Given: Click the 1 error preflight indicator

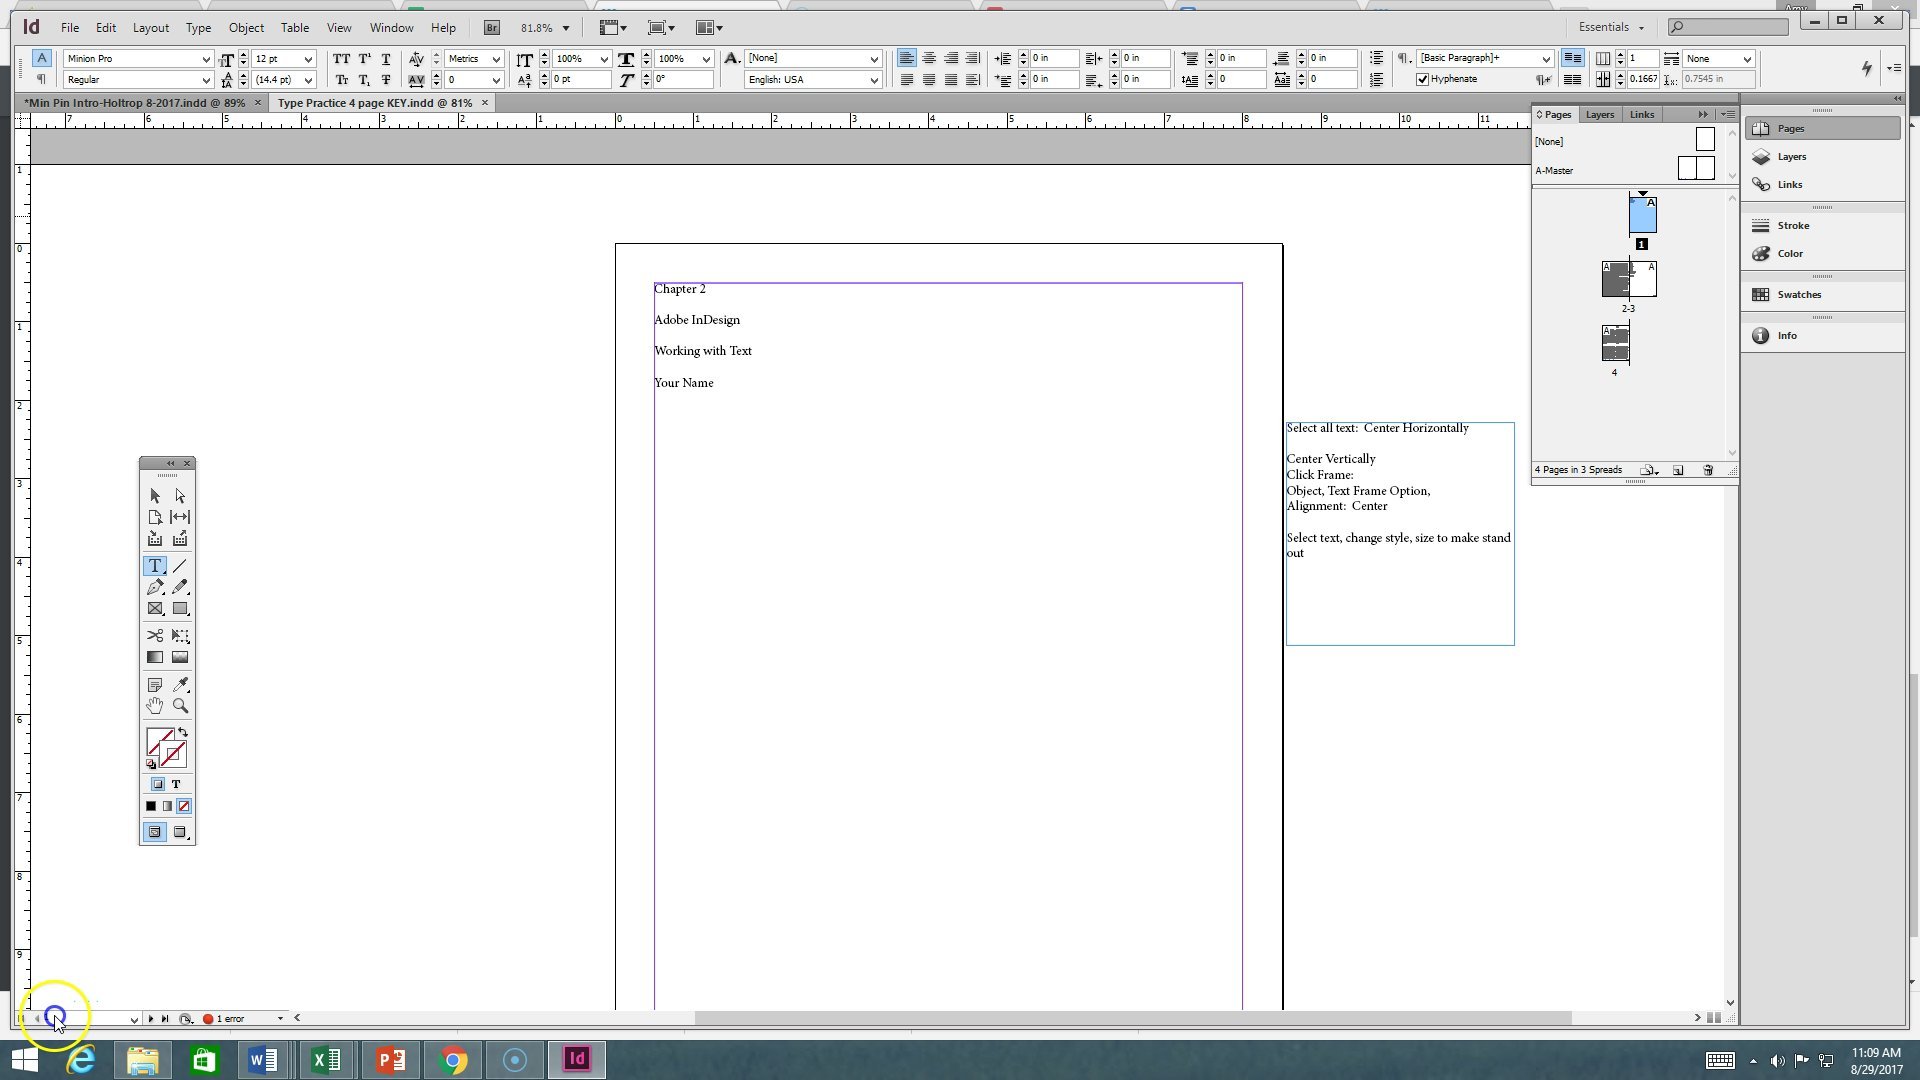Looking at the screenshot, I should 229,1019.
